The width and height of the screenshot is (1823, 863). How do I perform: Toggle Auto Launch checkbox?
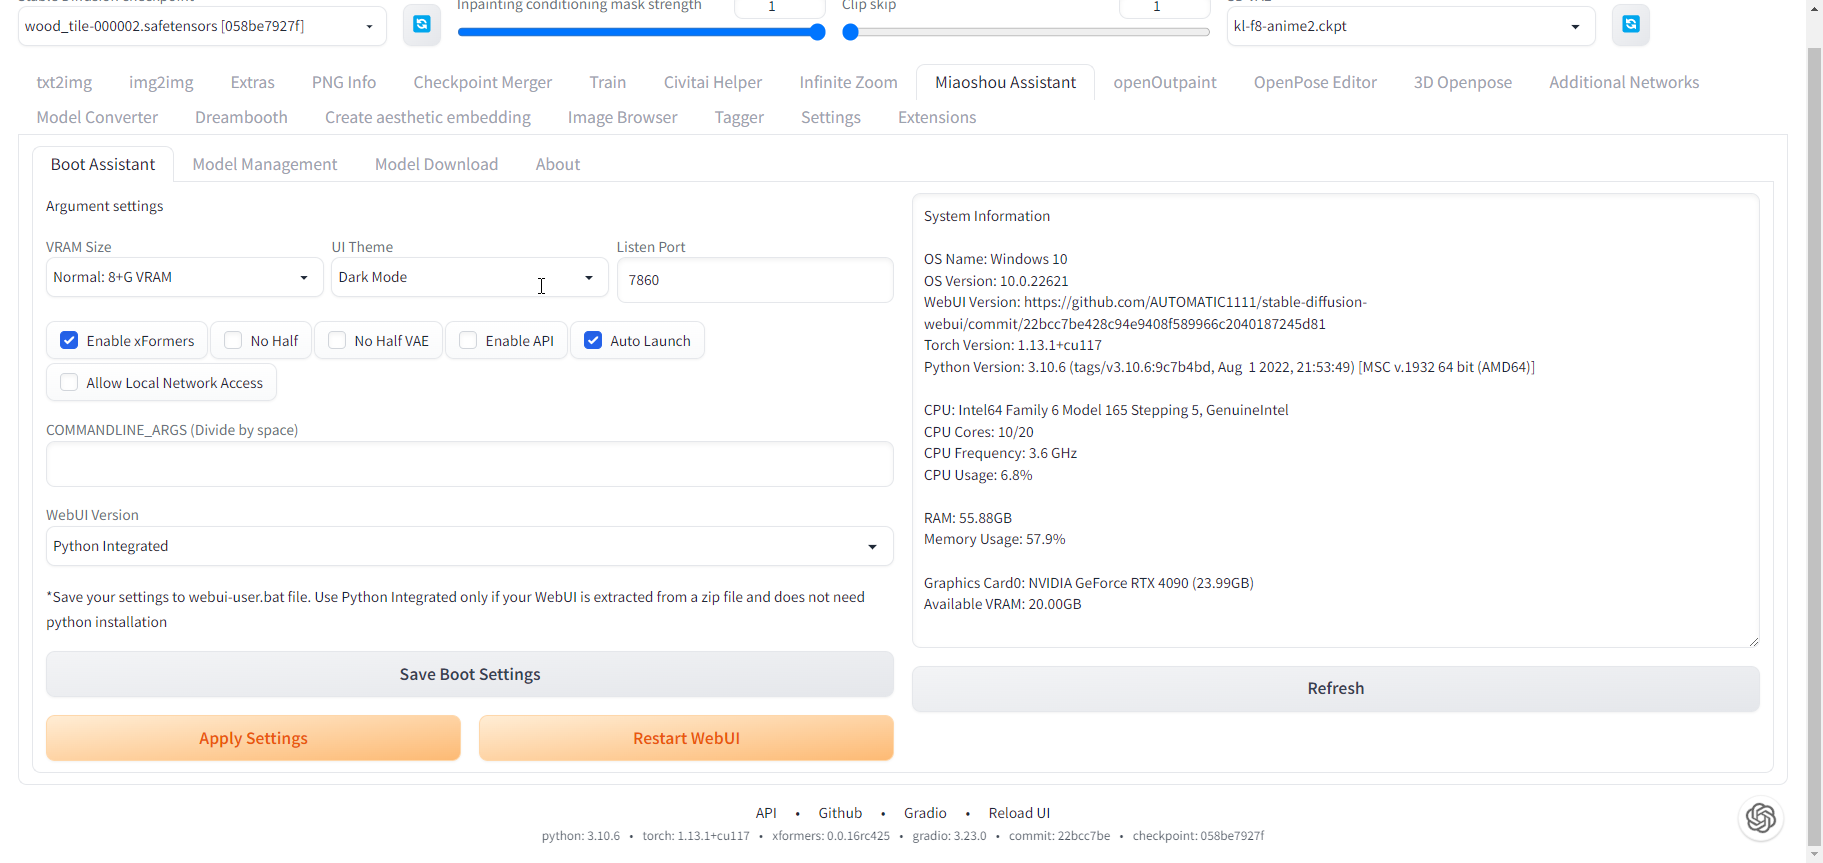[x=593, y=340]
